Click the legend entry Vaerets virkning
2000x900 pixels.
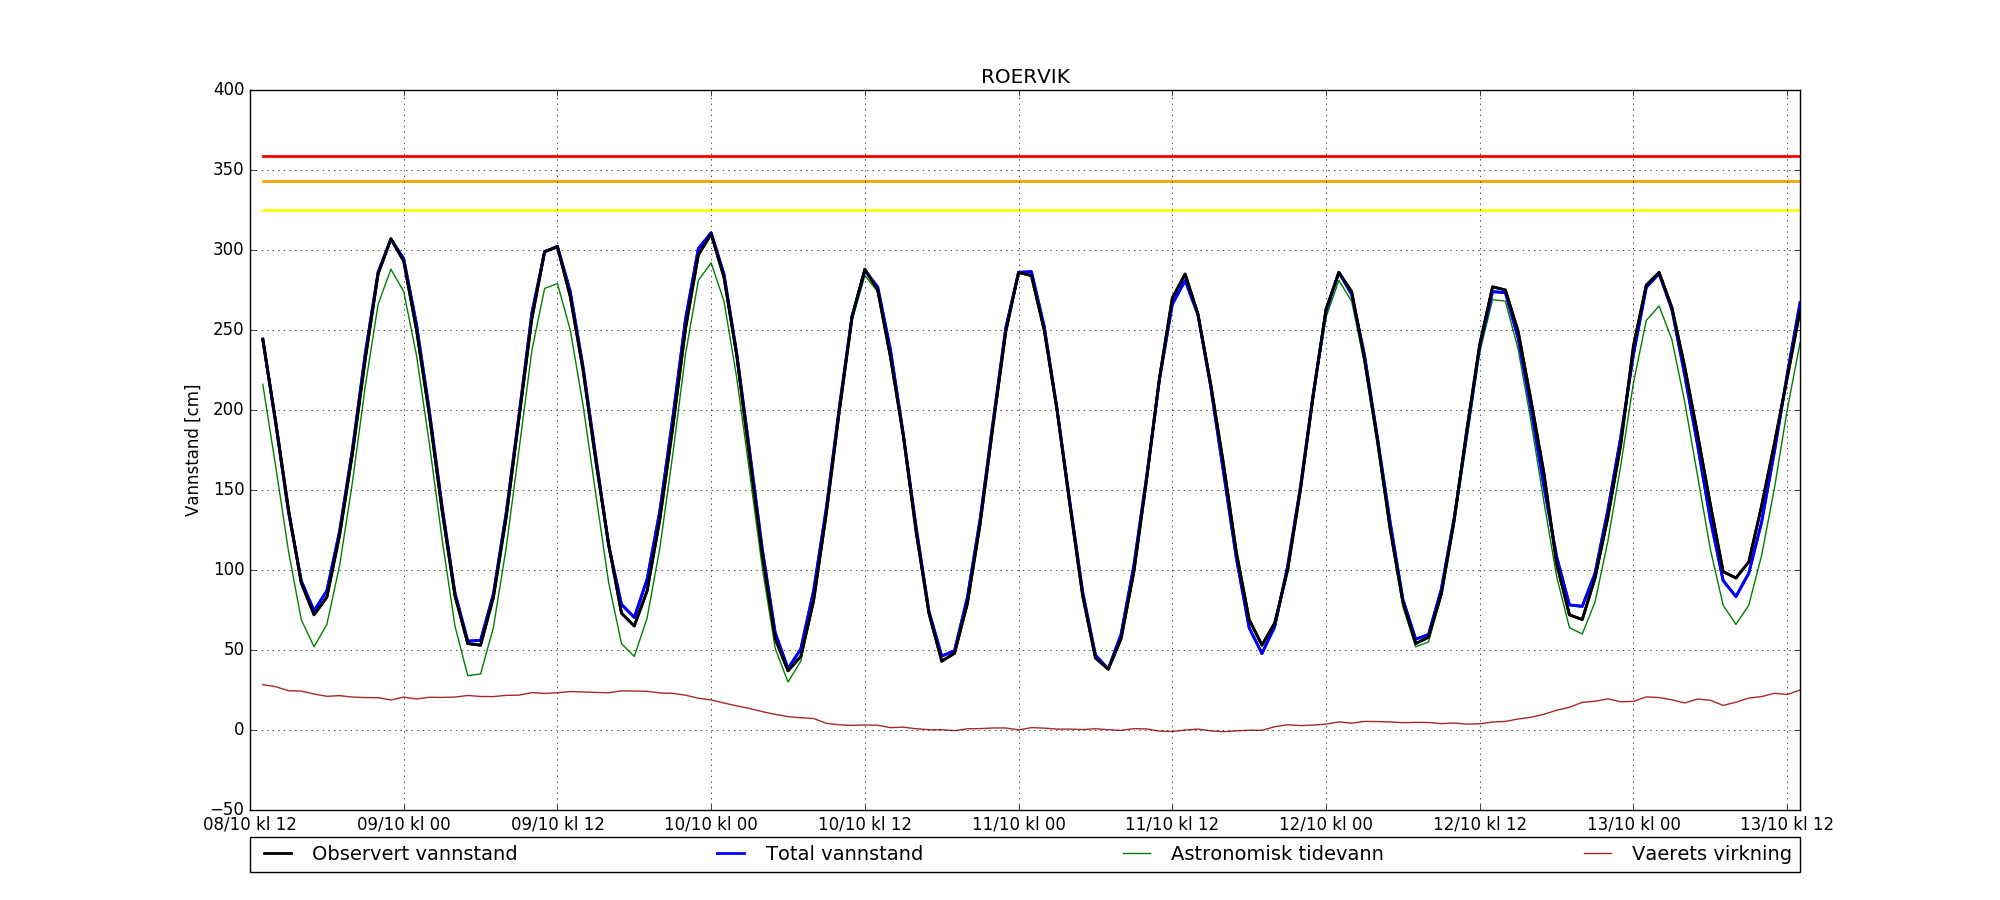click(1711, 854)
